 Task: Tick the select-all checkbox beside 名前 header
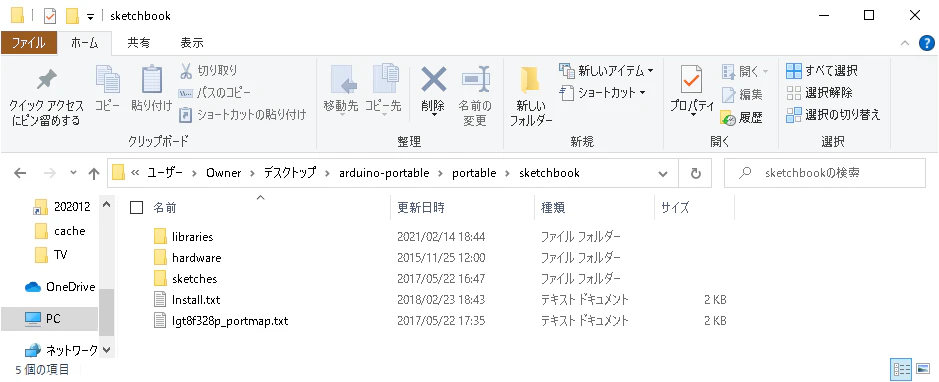tap(137, 208)
